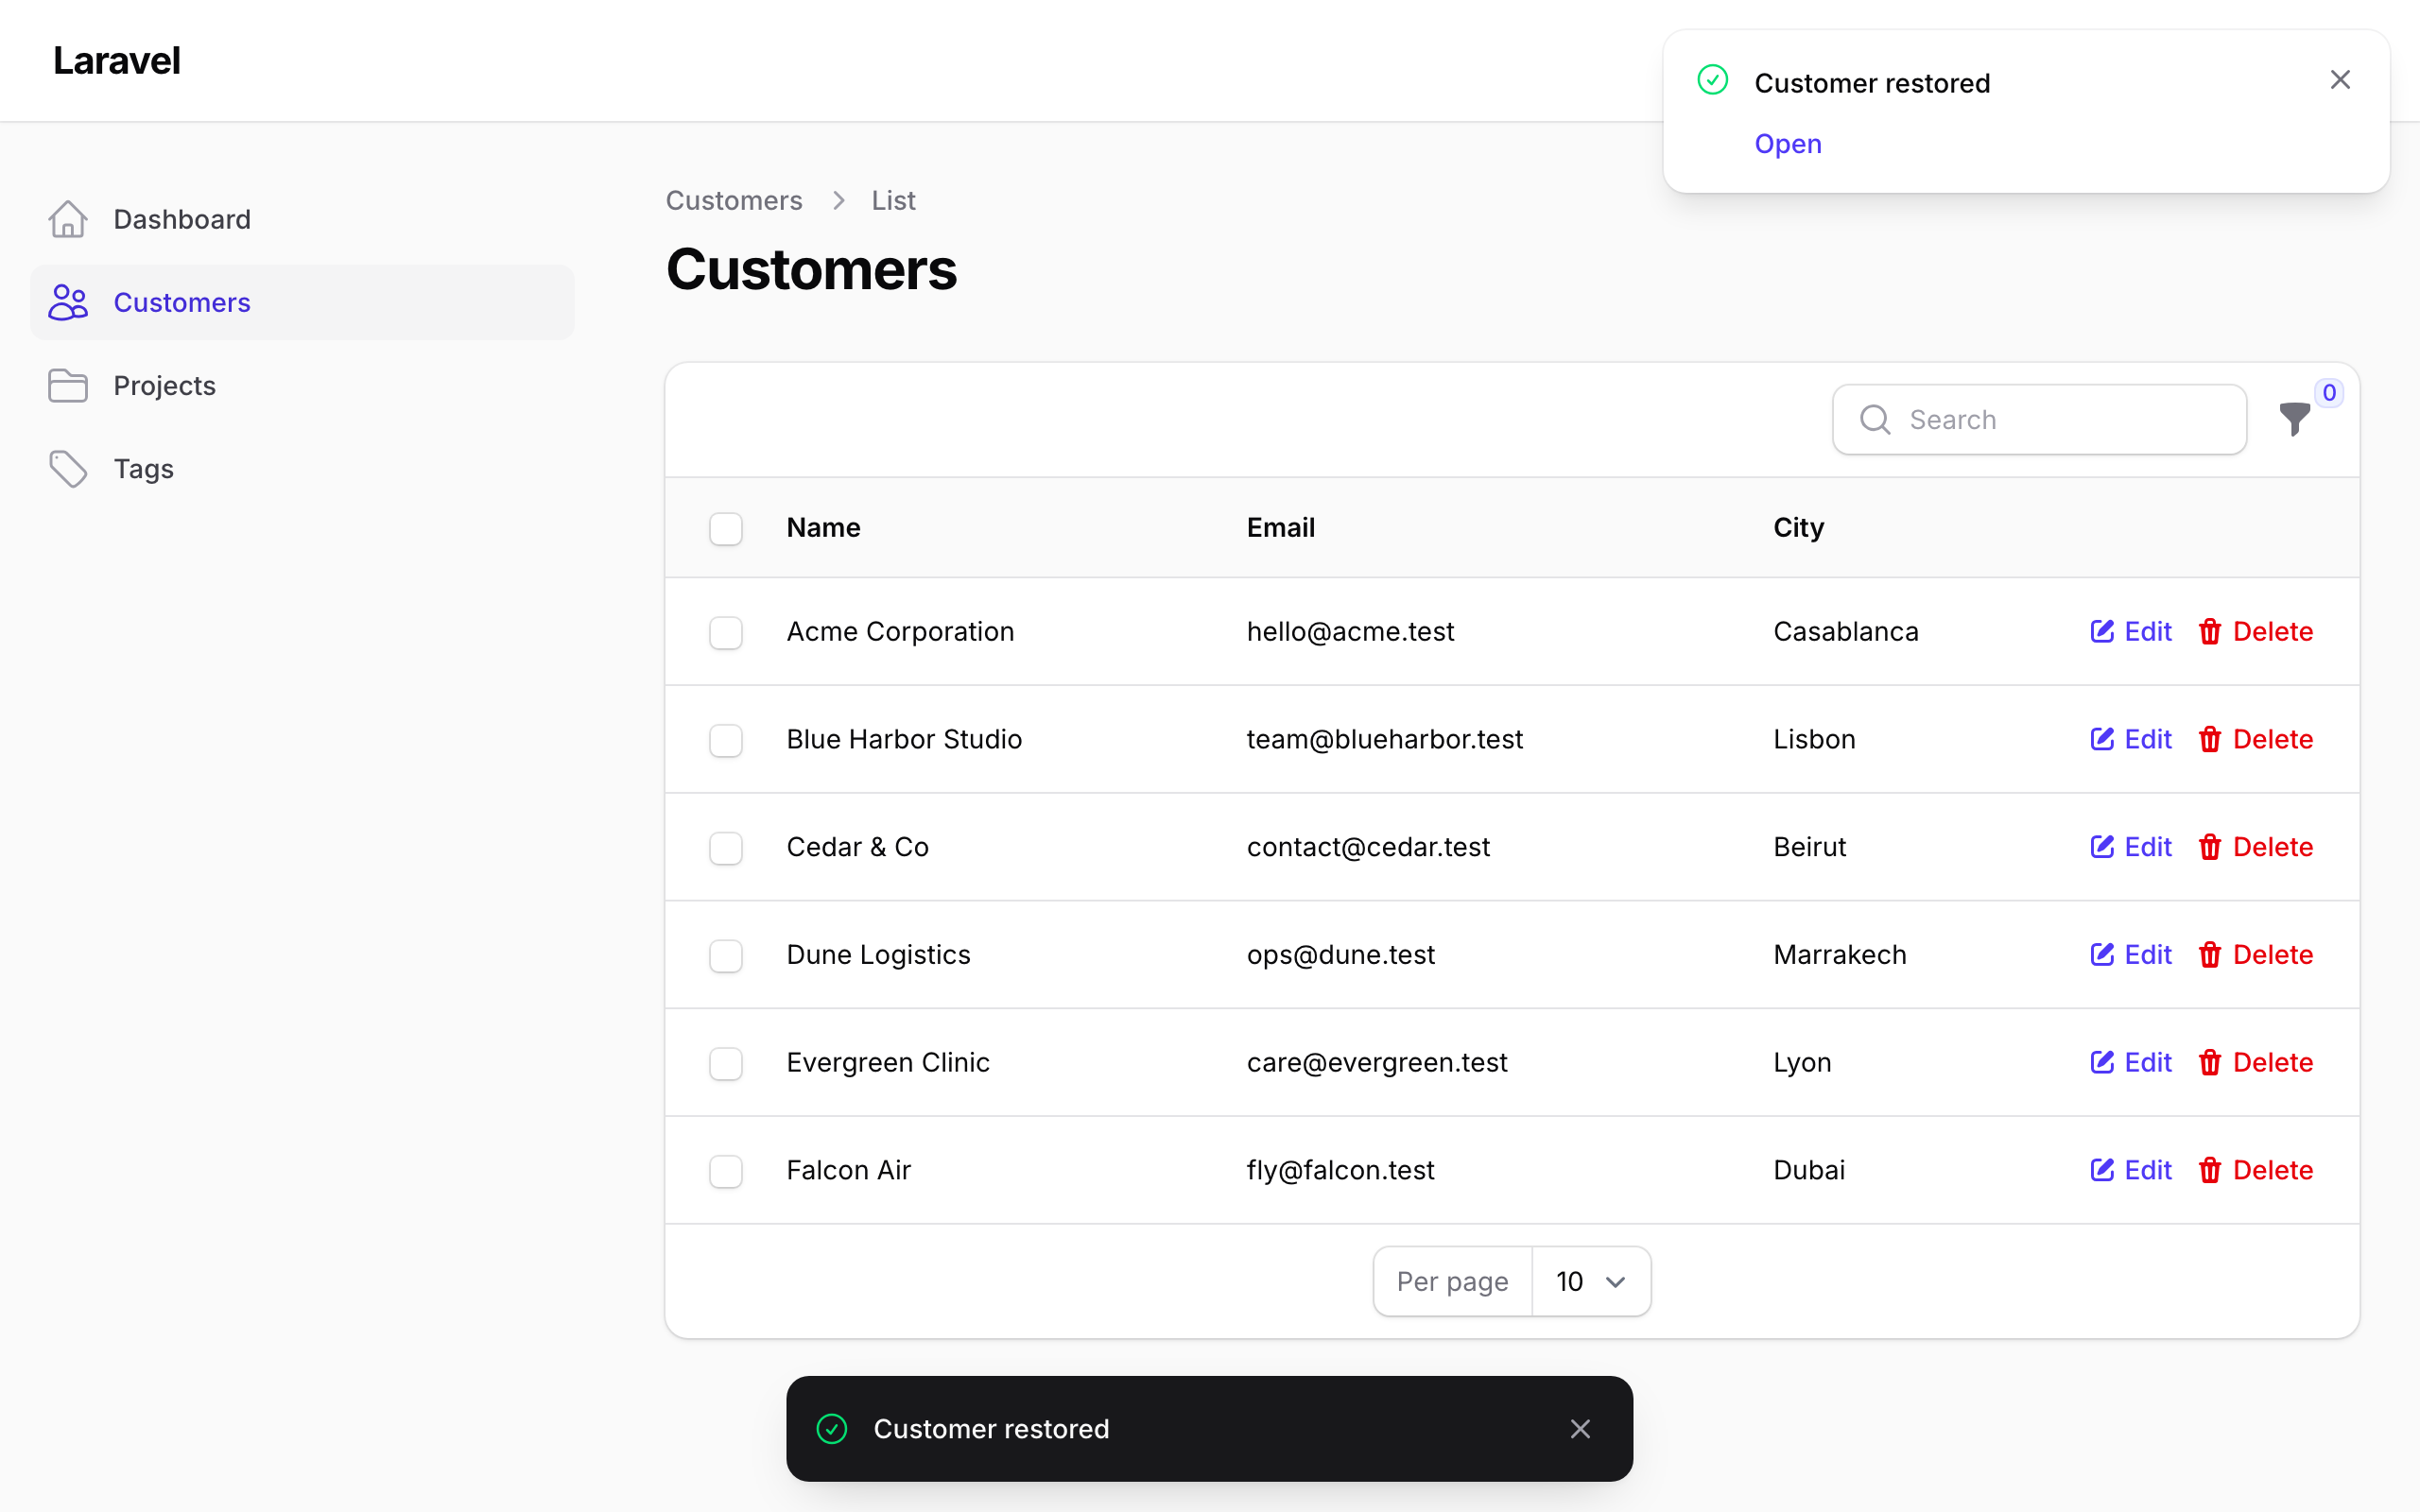The width and height of the screenshot is (2420, 1512).
Task: Click the Tags tag icon in sidebar
Action: [68, 468]
